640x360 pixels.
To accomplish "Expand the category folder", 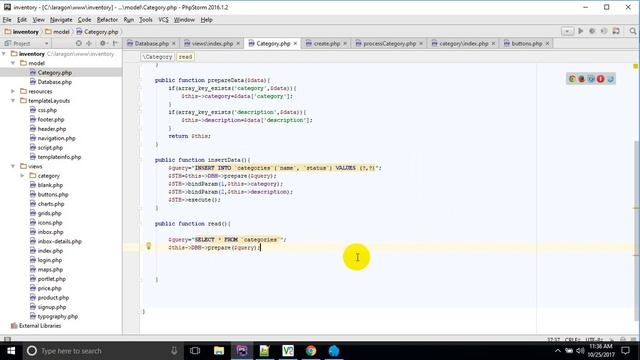I will pos(22,176).
